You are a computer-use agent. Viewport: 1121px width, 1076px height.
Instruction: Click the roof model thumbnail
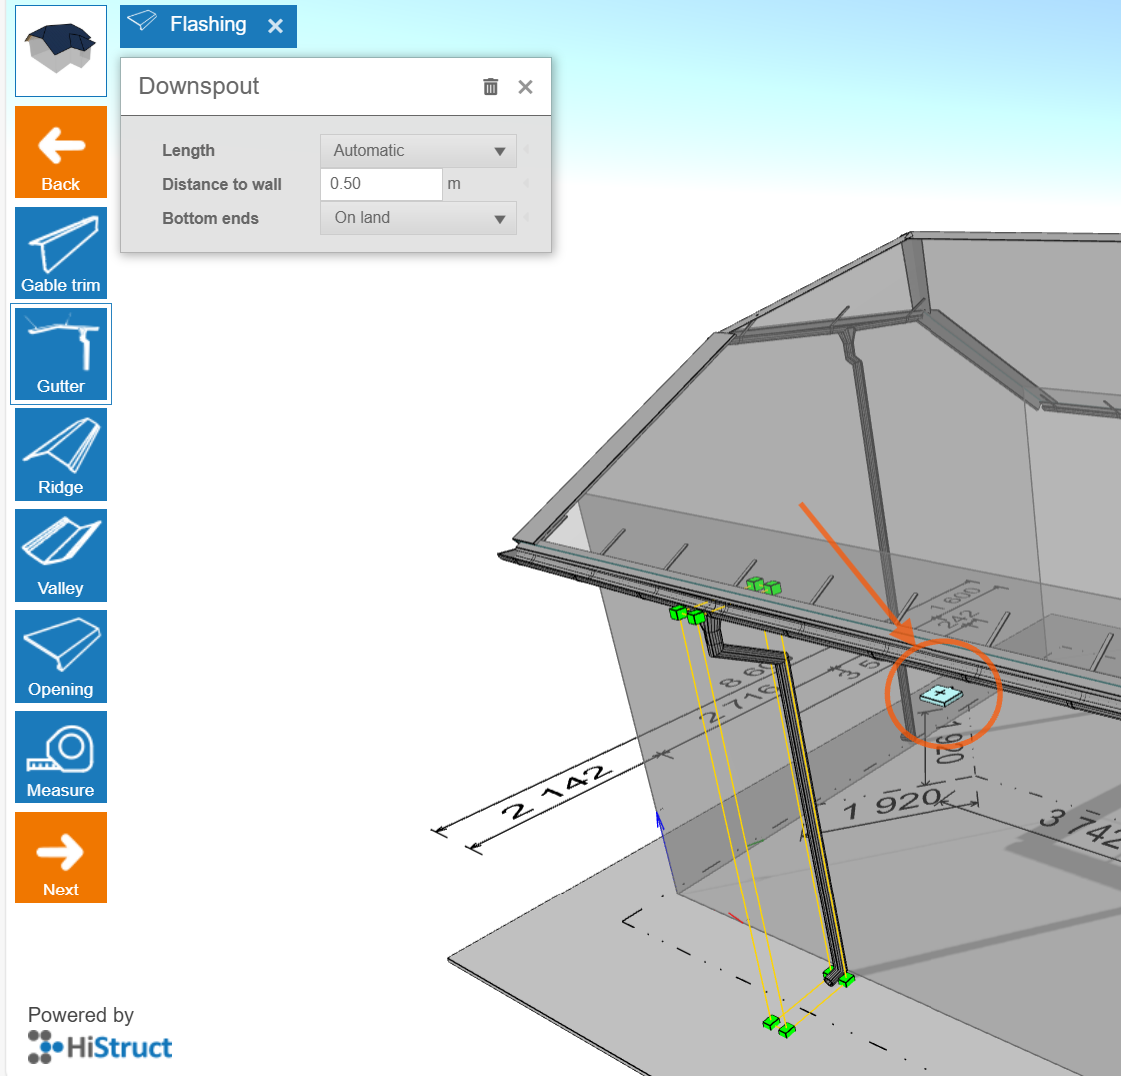(61, 51)
